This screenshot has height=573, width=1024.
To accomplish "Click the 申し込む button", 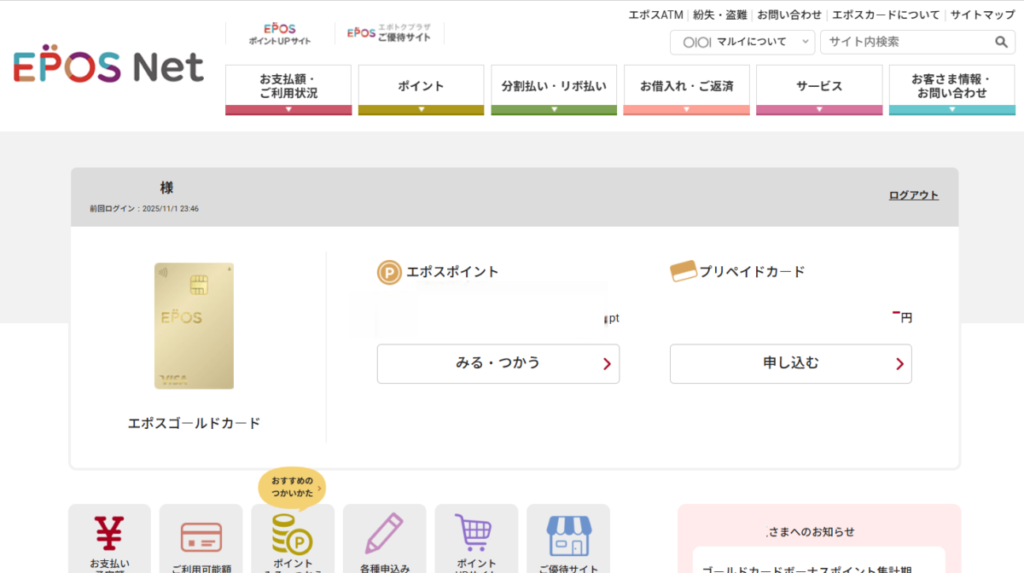I will (x=791, y=363).
